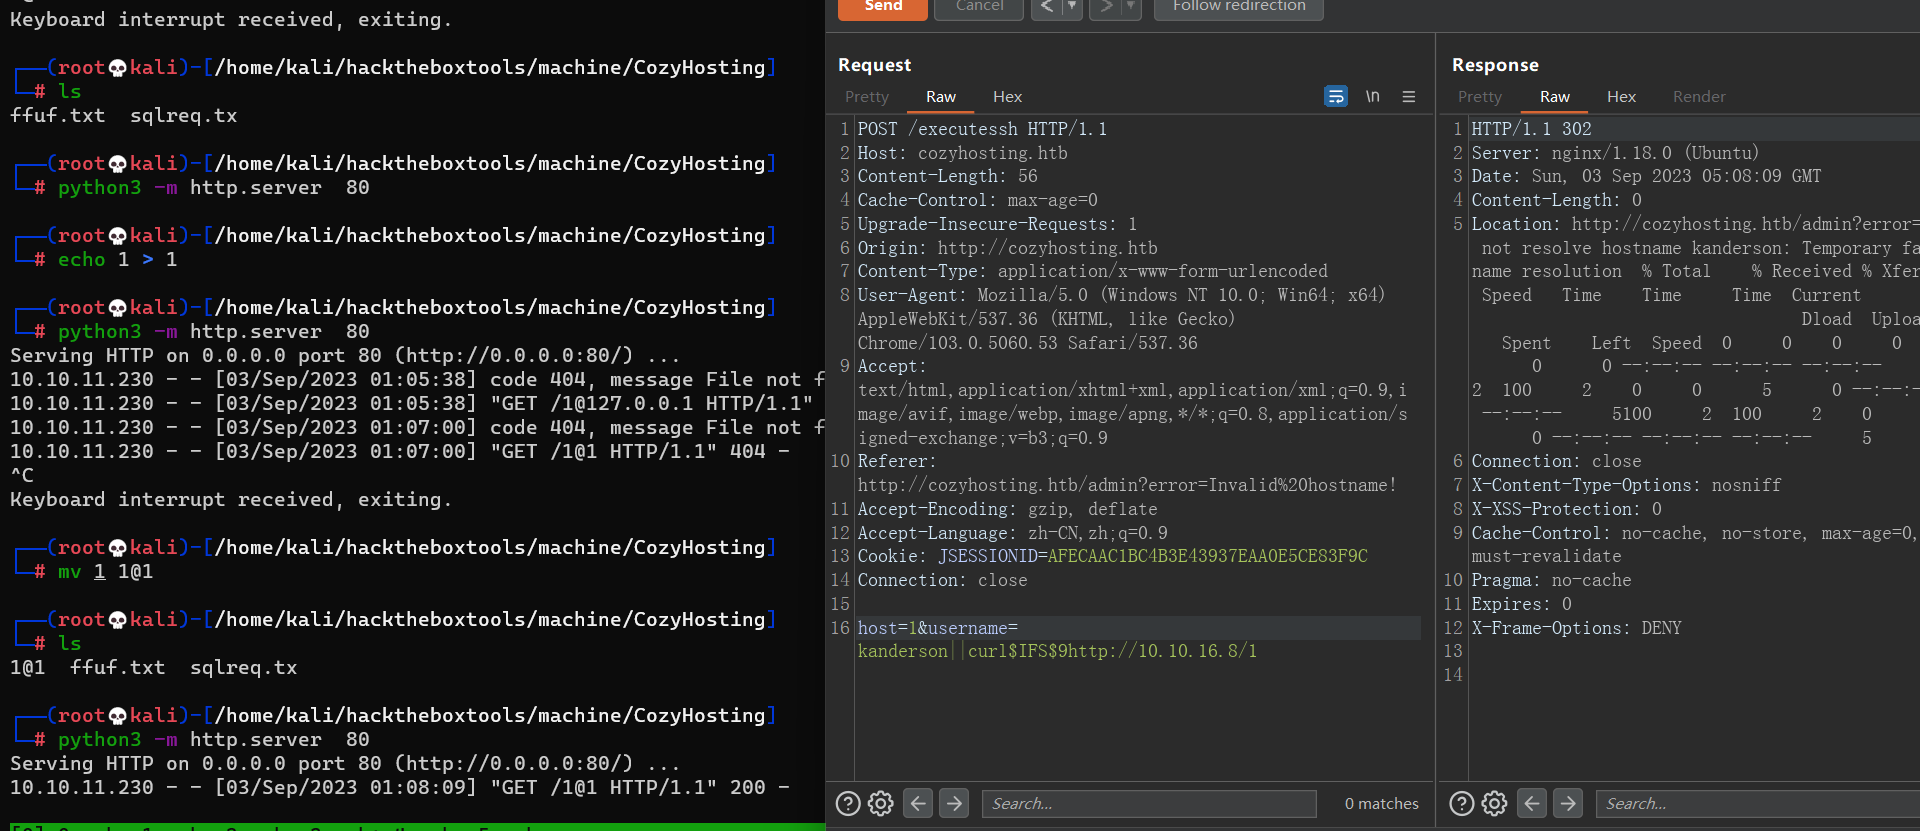Switch the Response view to Pretty
This screenshot has width=1920, height=831.
[x=1480, y=97]
